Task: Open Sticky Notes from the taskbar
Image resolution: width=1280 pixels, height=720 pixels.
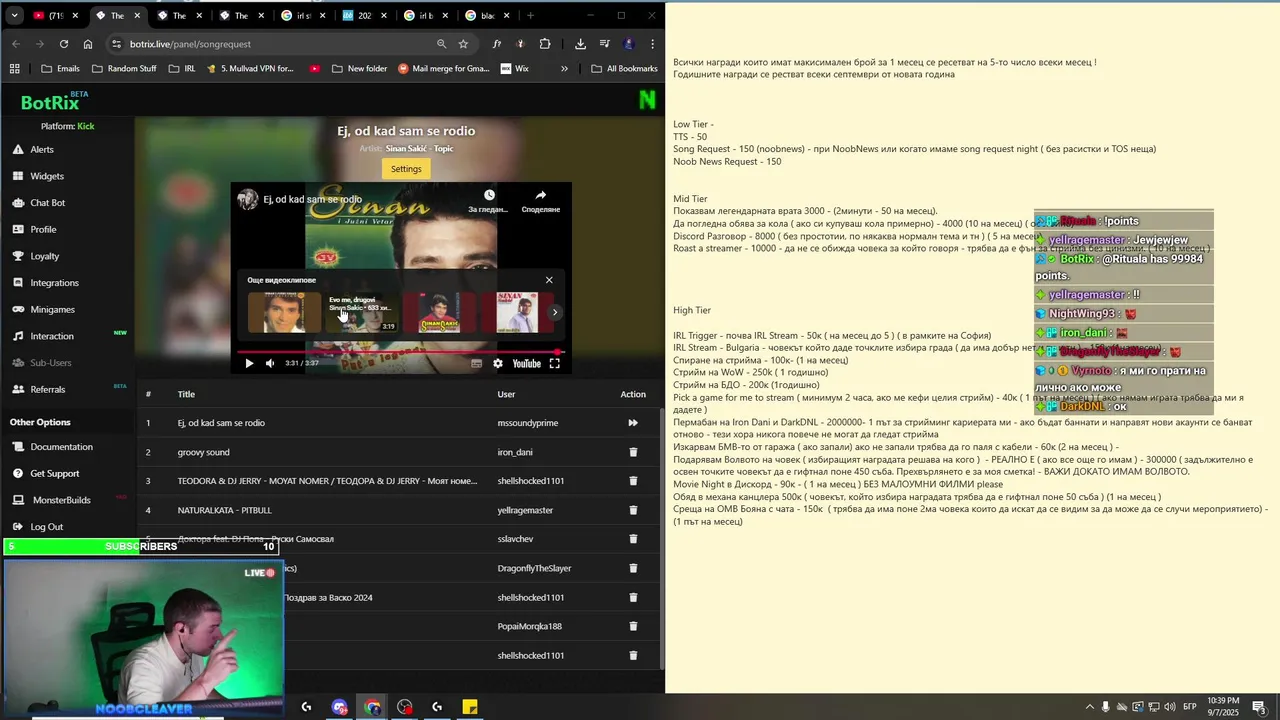Action: coord(470,707)
